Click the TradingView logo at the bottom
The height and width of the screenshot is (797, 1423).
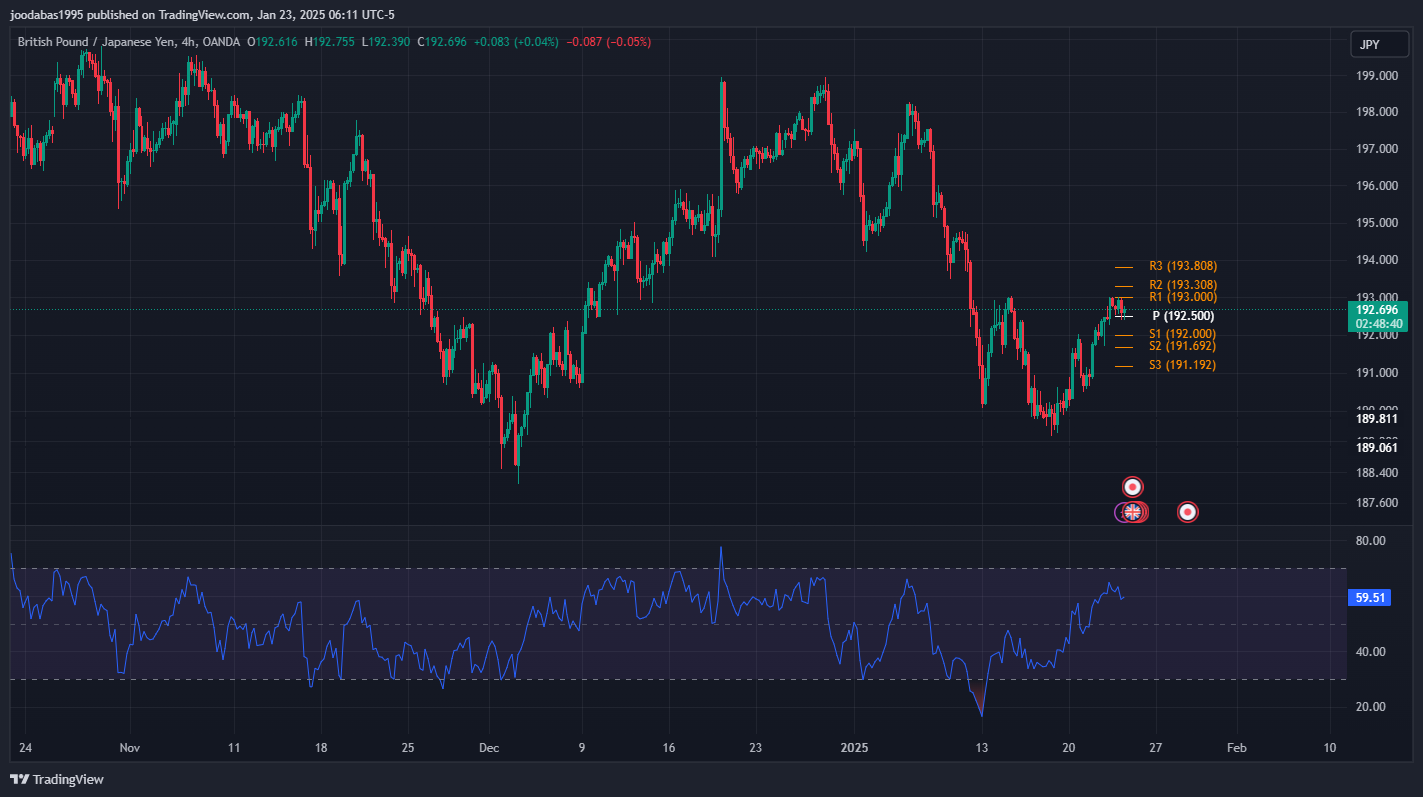[57, 779]
